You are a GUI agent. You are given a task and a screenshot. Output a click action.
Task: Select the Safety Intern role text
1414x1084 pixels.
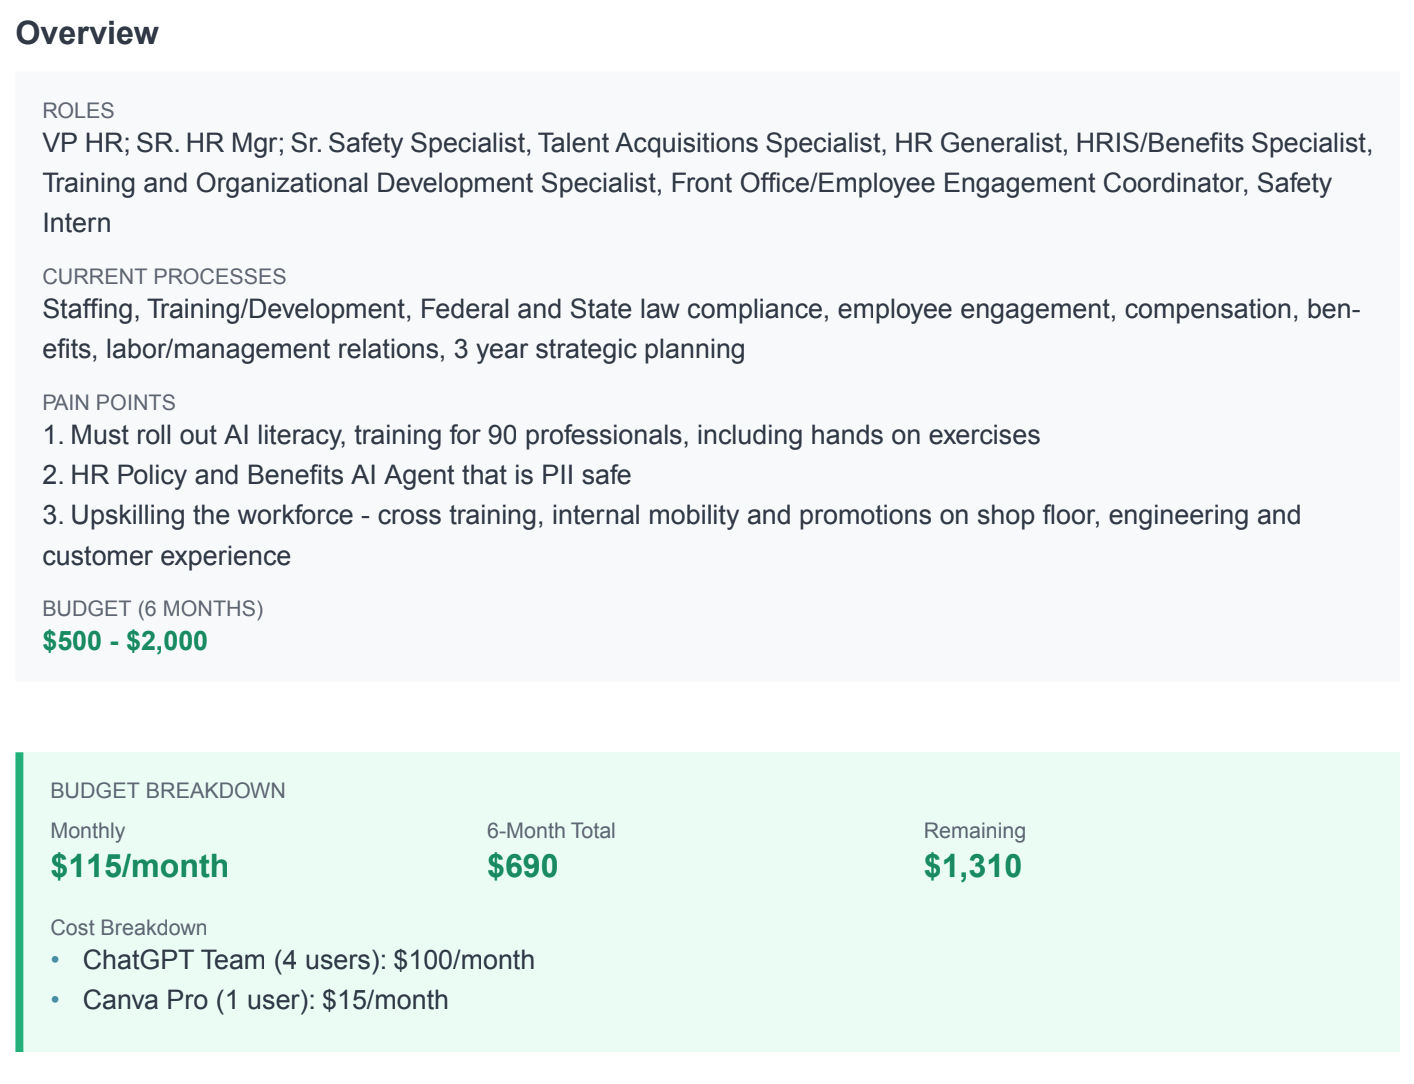pos(75,222)
